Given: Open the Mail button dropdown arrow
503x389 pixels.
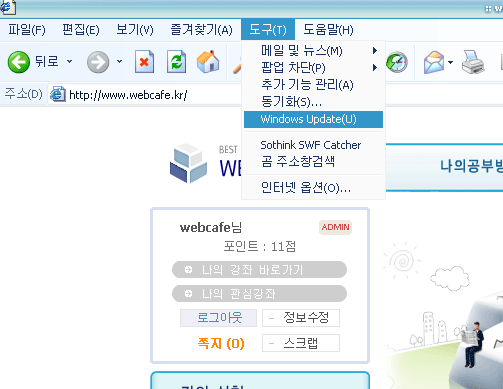Looking at the screenshot, I should pos(450,62).
